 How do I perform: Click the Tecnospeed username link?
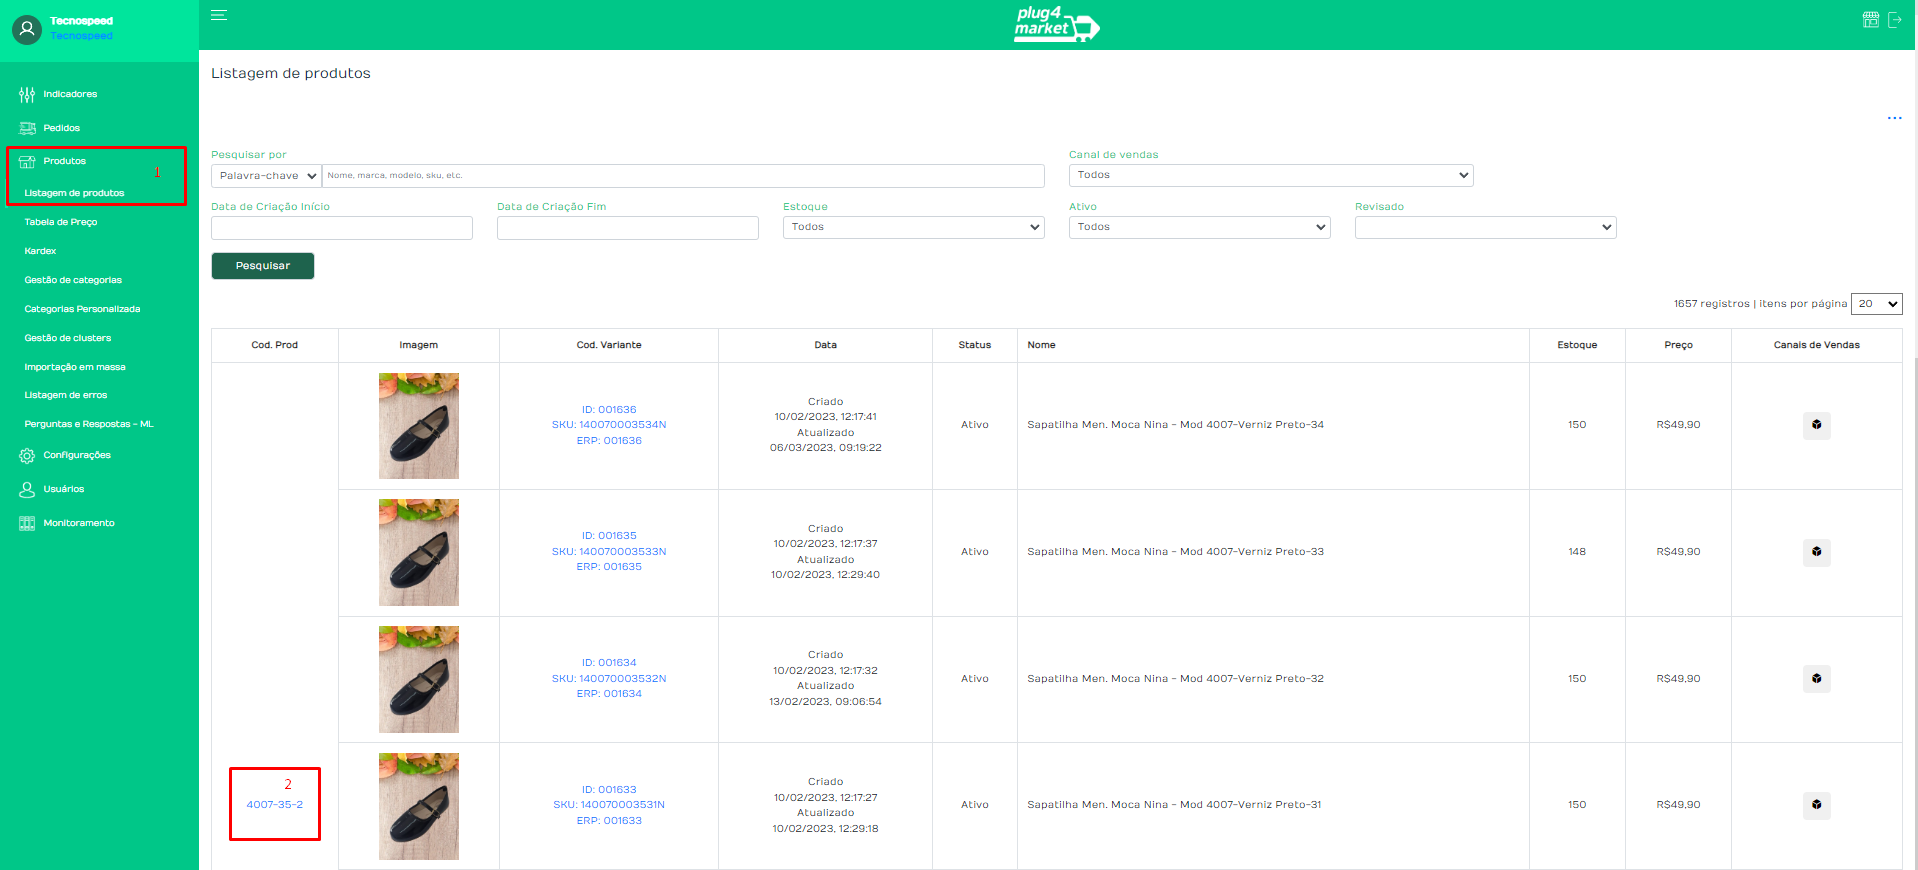point(82,36)
